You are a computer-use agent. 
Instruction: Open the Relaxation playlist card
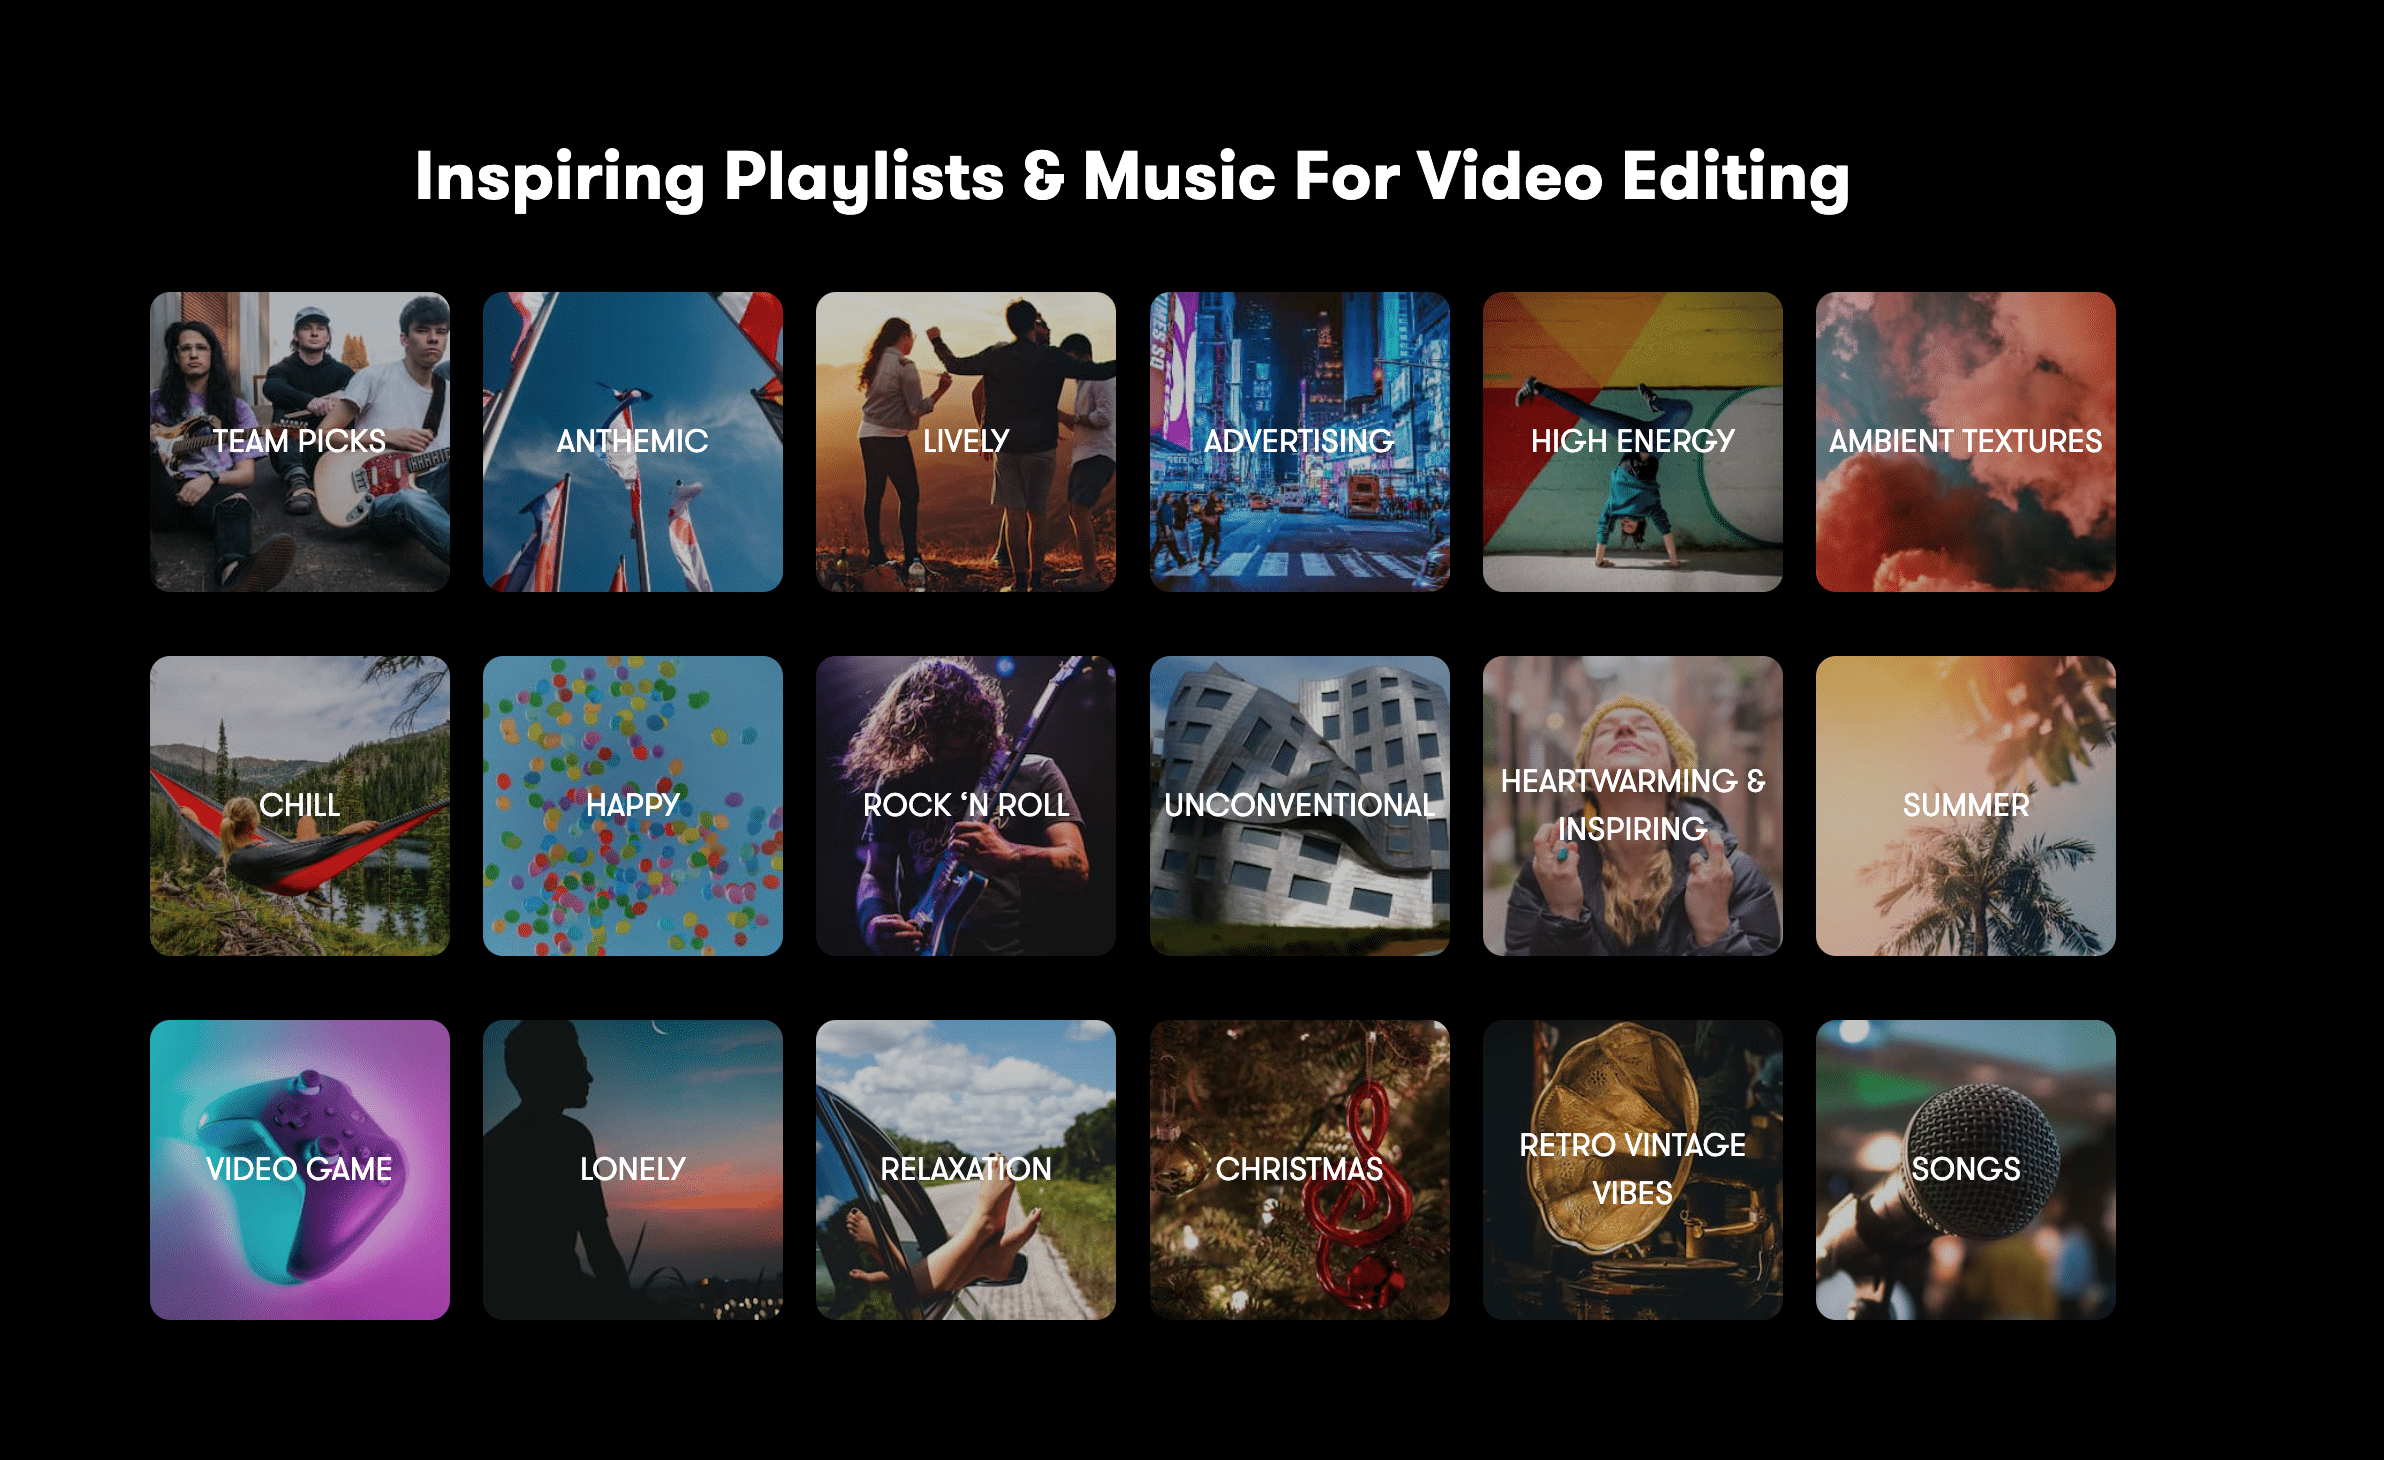(965, 1169)
